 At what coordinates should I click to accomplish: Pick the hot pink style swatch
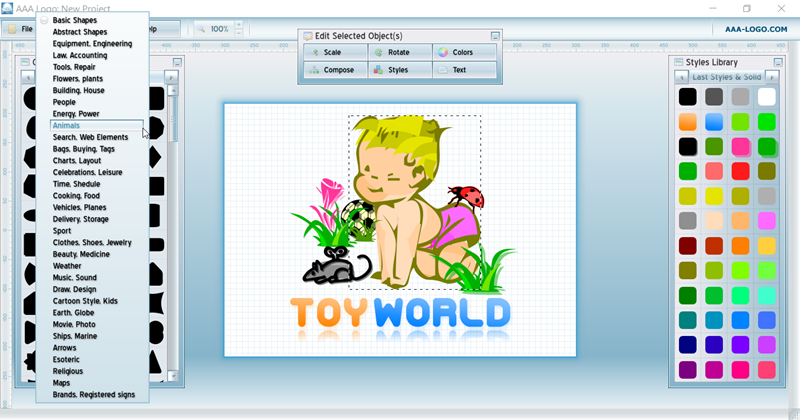click(740, 146)
